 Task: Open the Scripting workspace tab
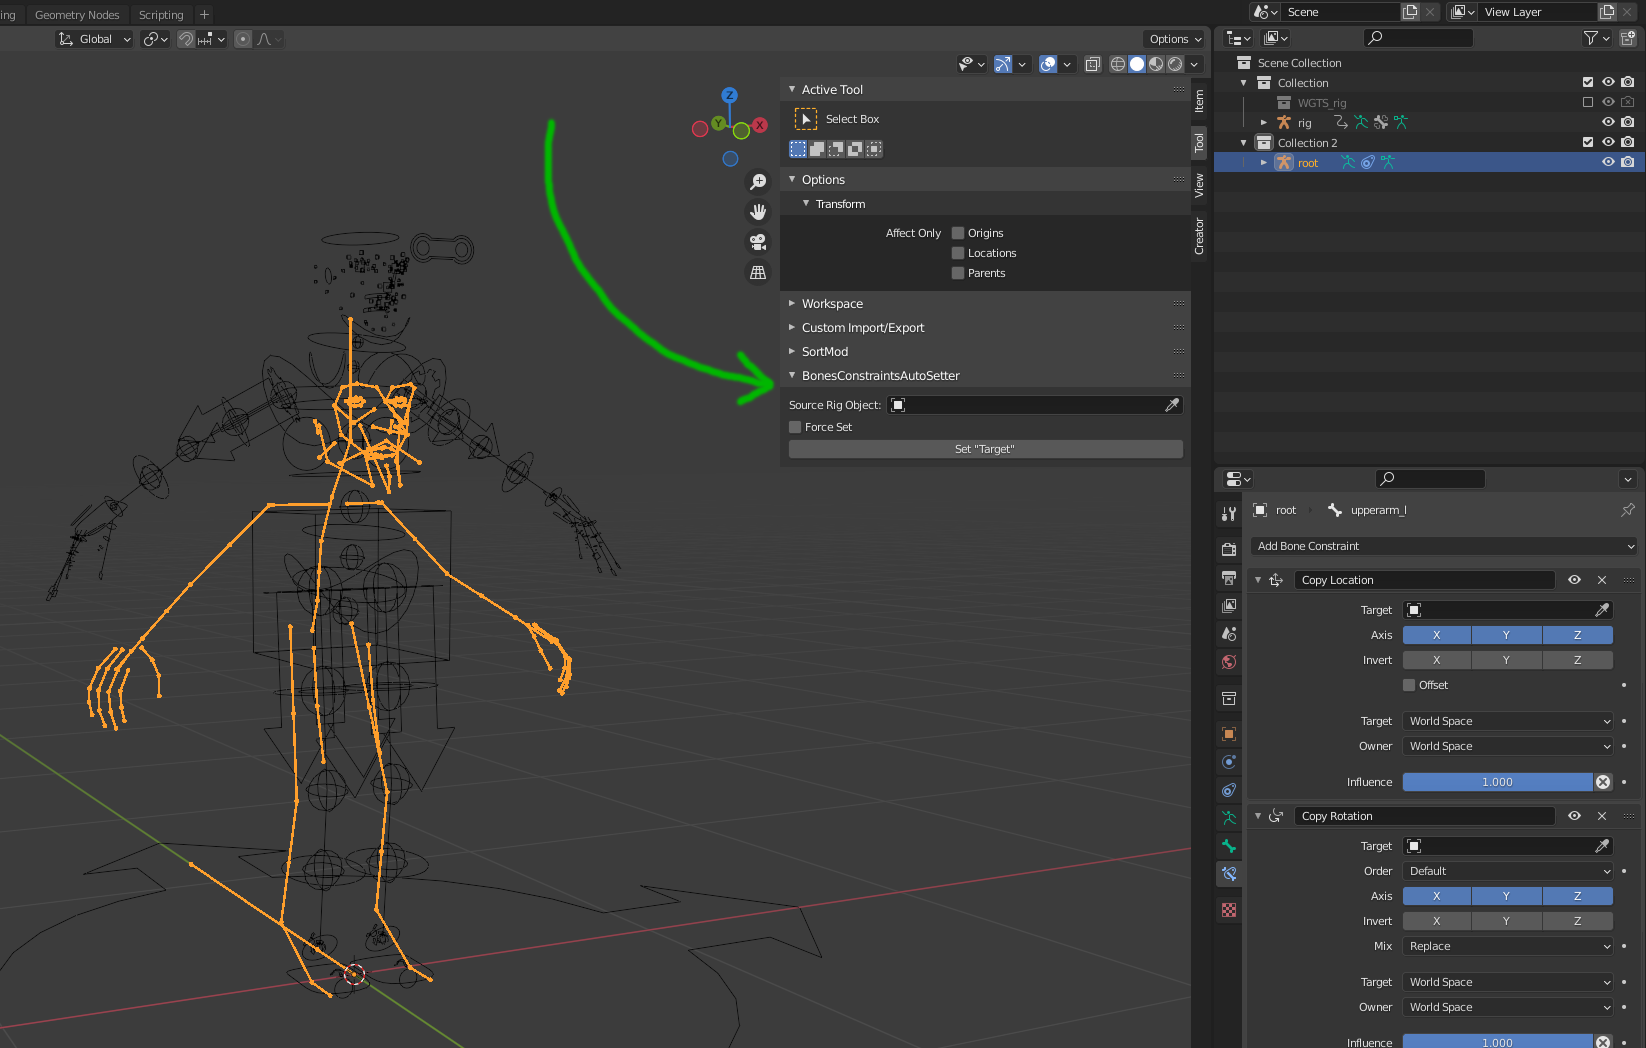161,14
